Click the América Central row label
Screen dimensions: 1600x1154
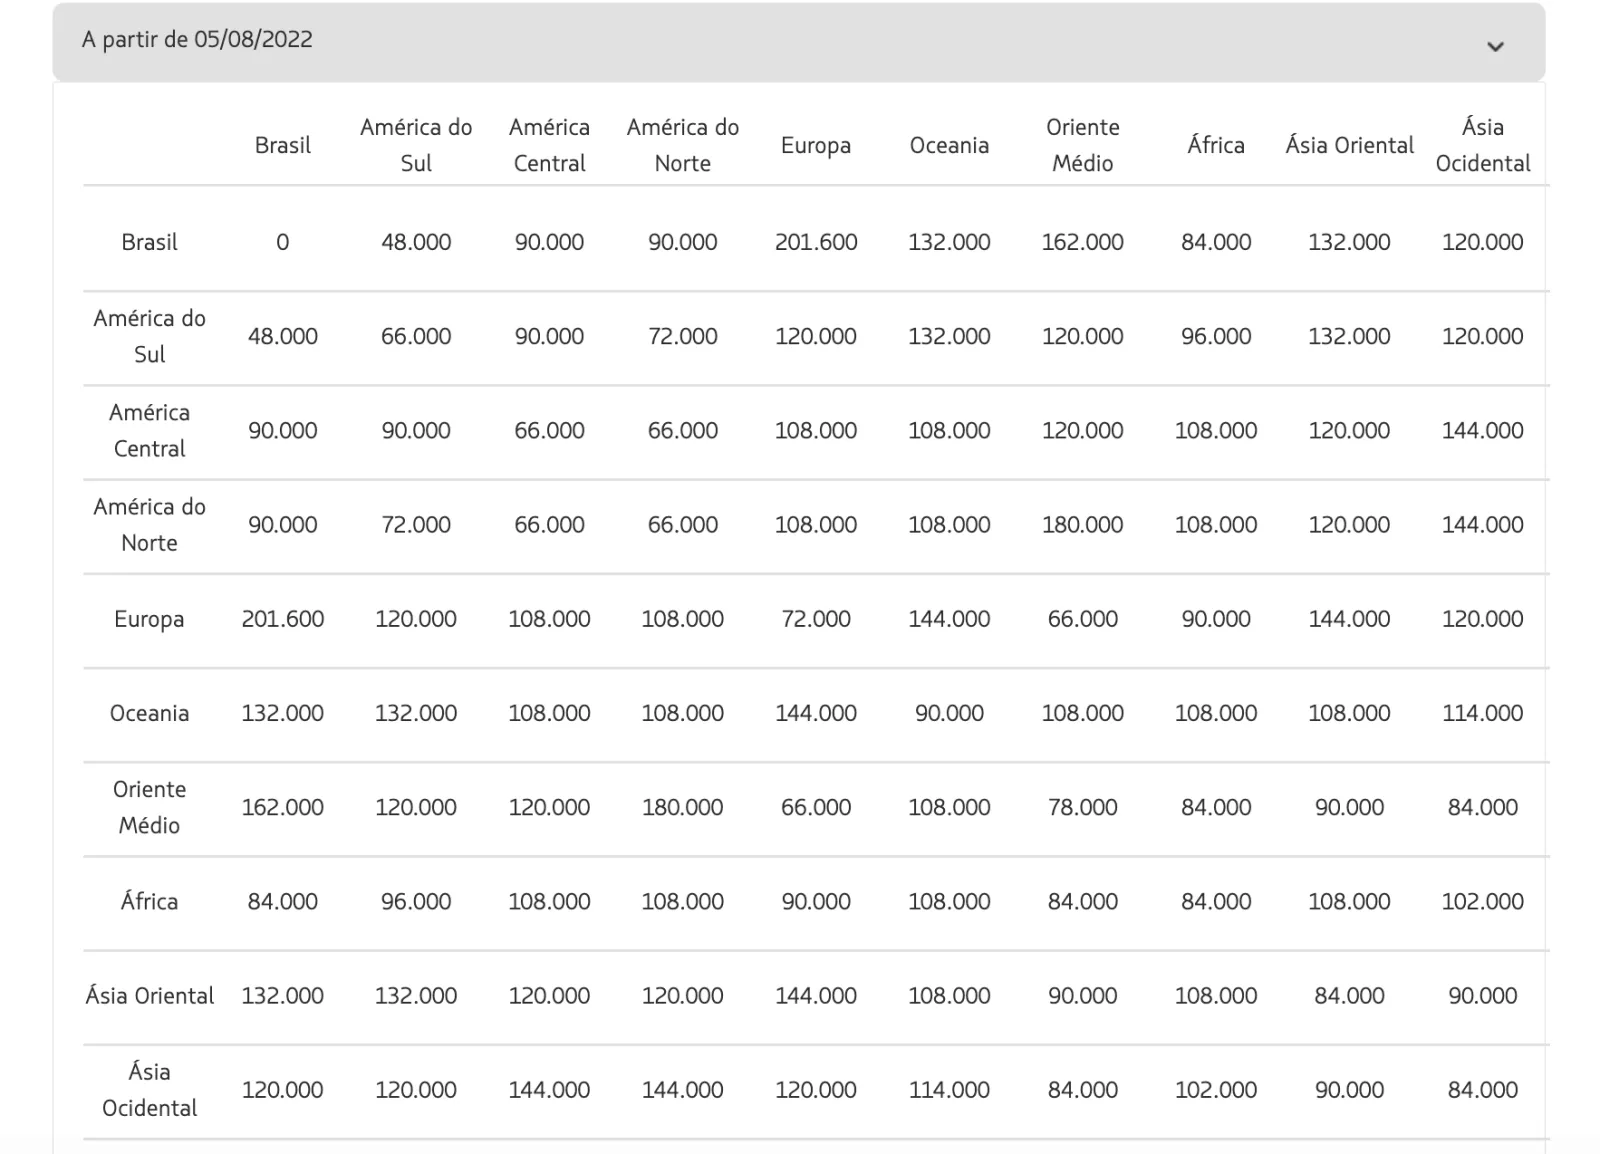(x=149, y=430)
